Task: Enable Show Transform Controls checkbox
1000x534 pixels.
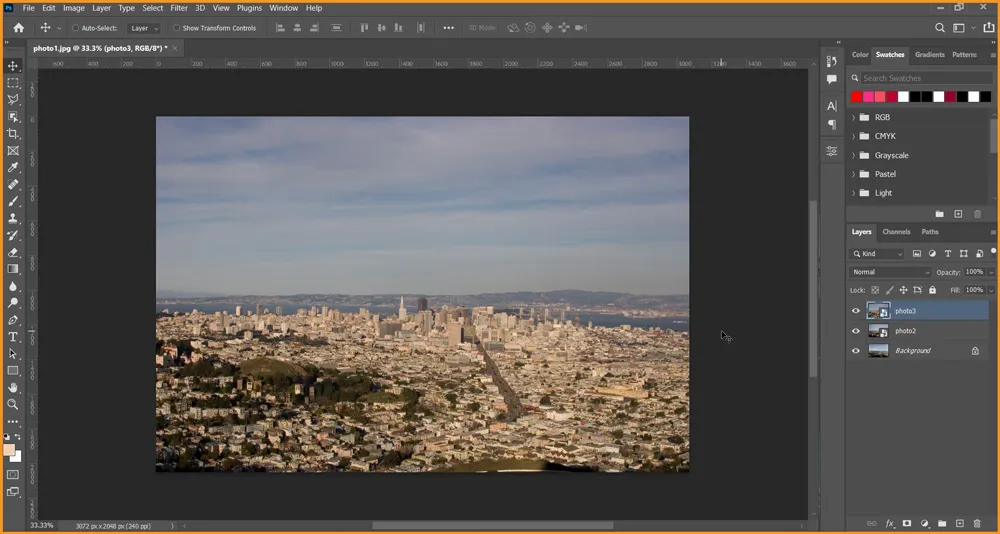Action: point(177,28)
